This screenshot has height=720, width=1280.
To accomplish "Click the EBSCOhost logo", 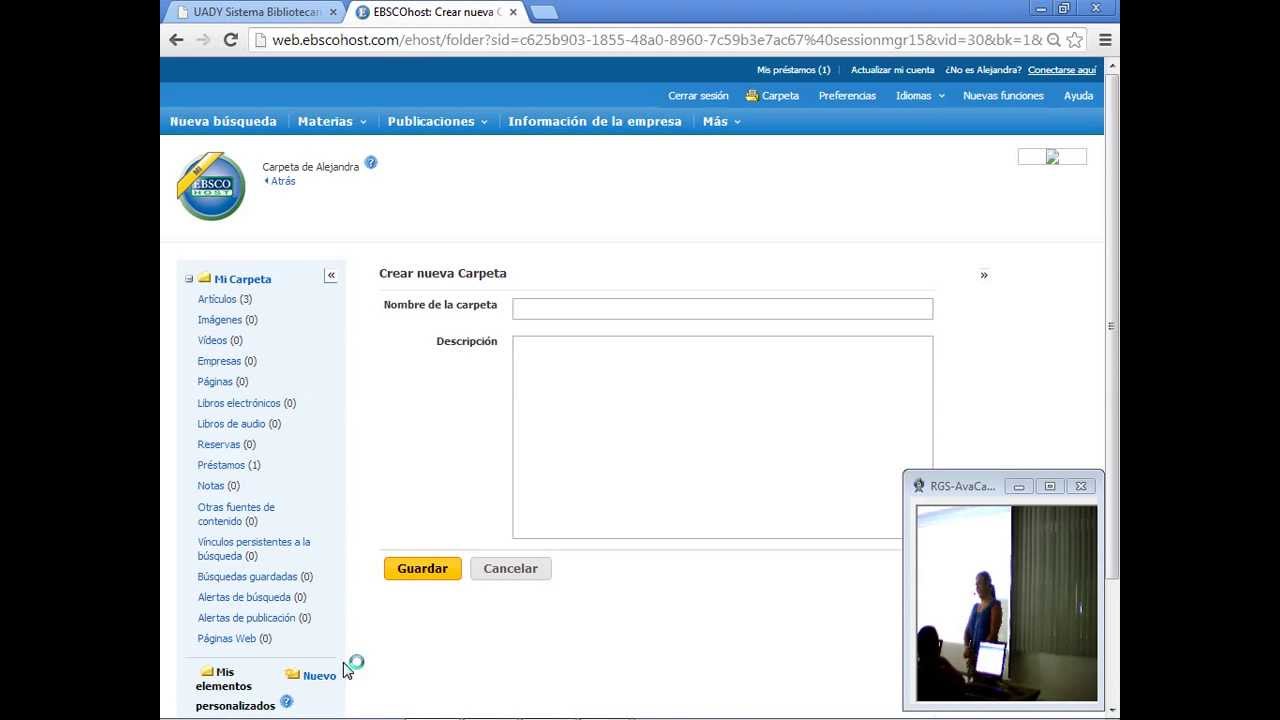I will pyautogui.click(x=211, y=185).
